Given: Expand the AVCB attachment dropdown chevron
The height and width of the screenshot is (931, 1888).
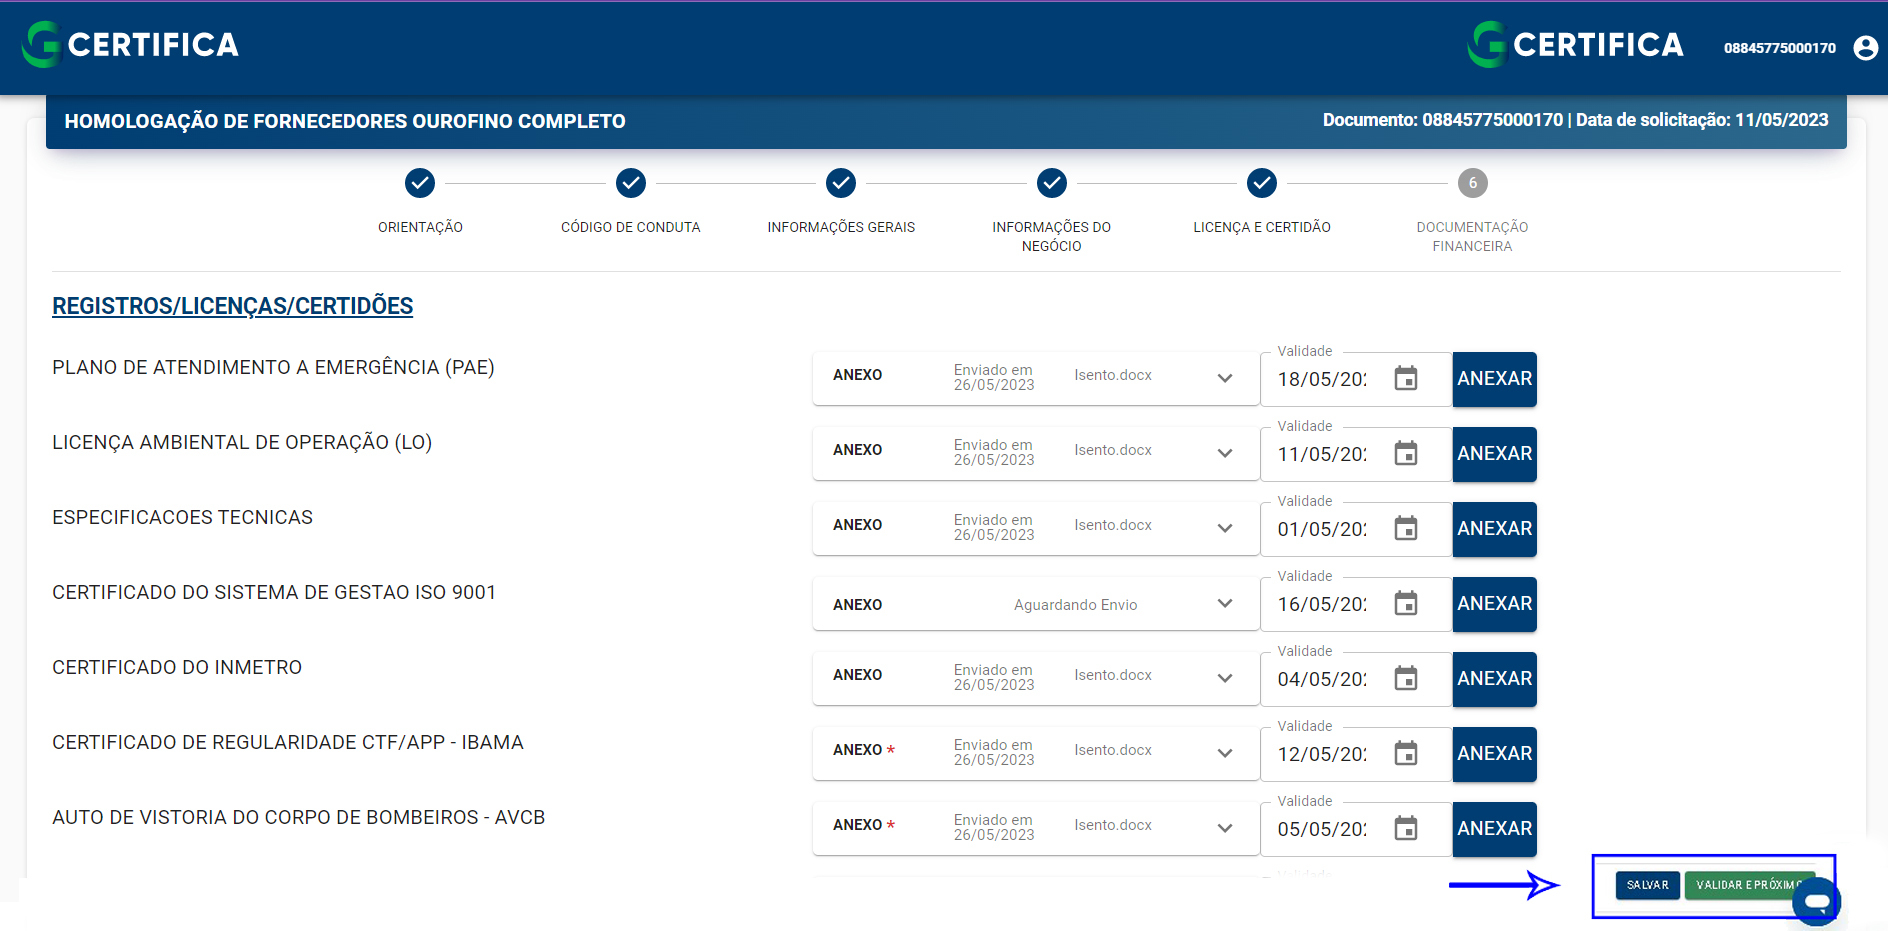Looking at the screenshot, I should 1224,829.
